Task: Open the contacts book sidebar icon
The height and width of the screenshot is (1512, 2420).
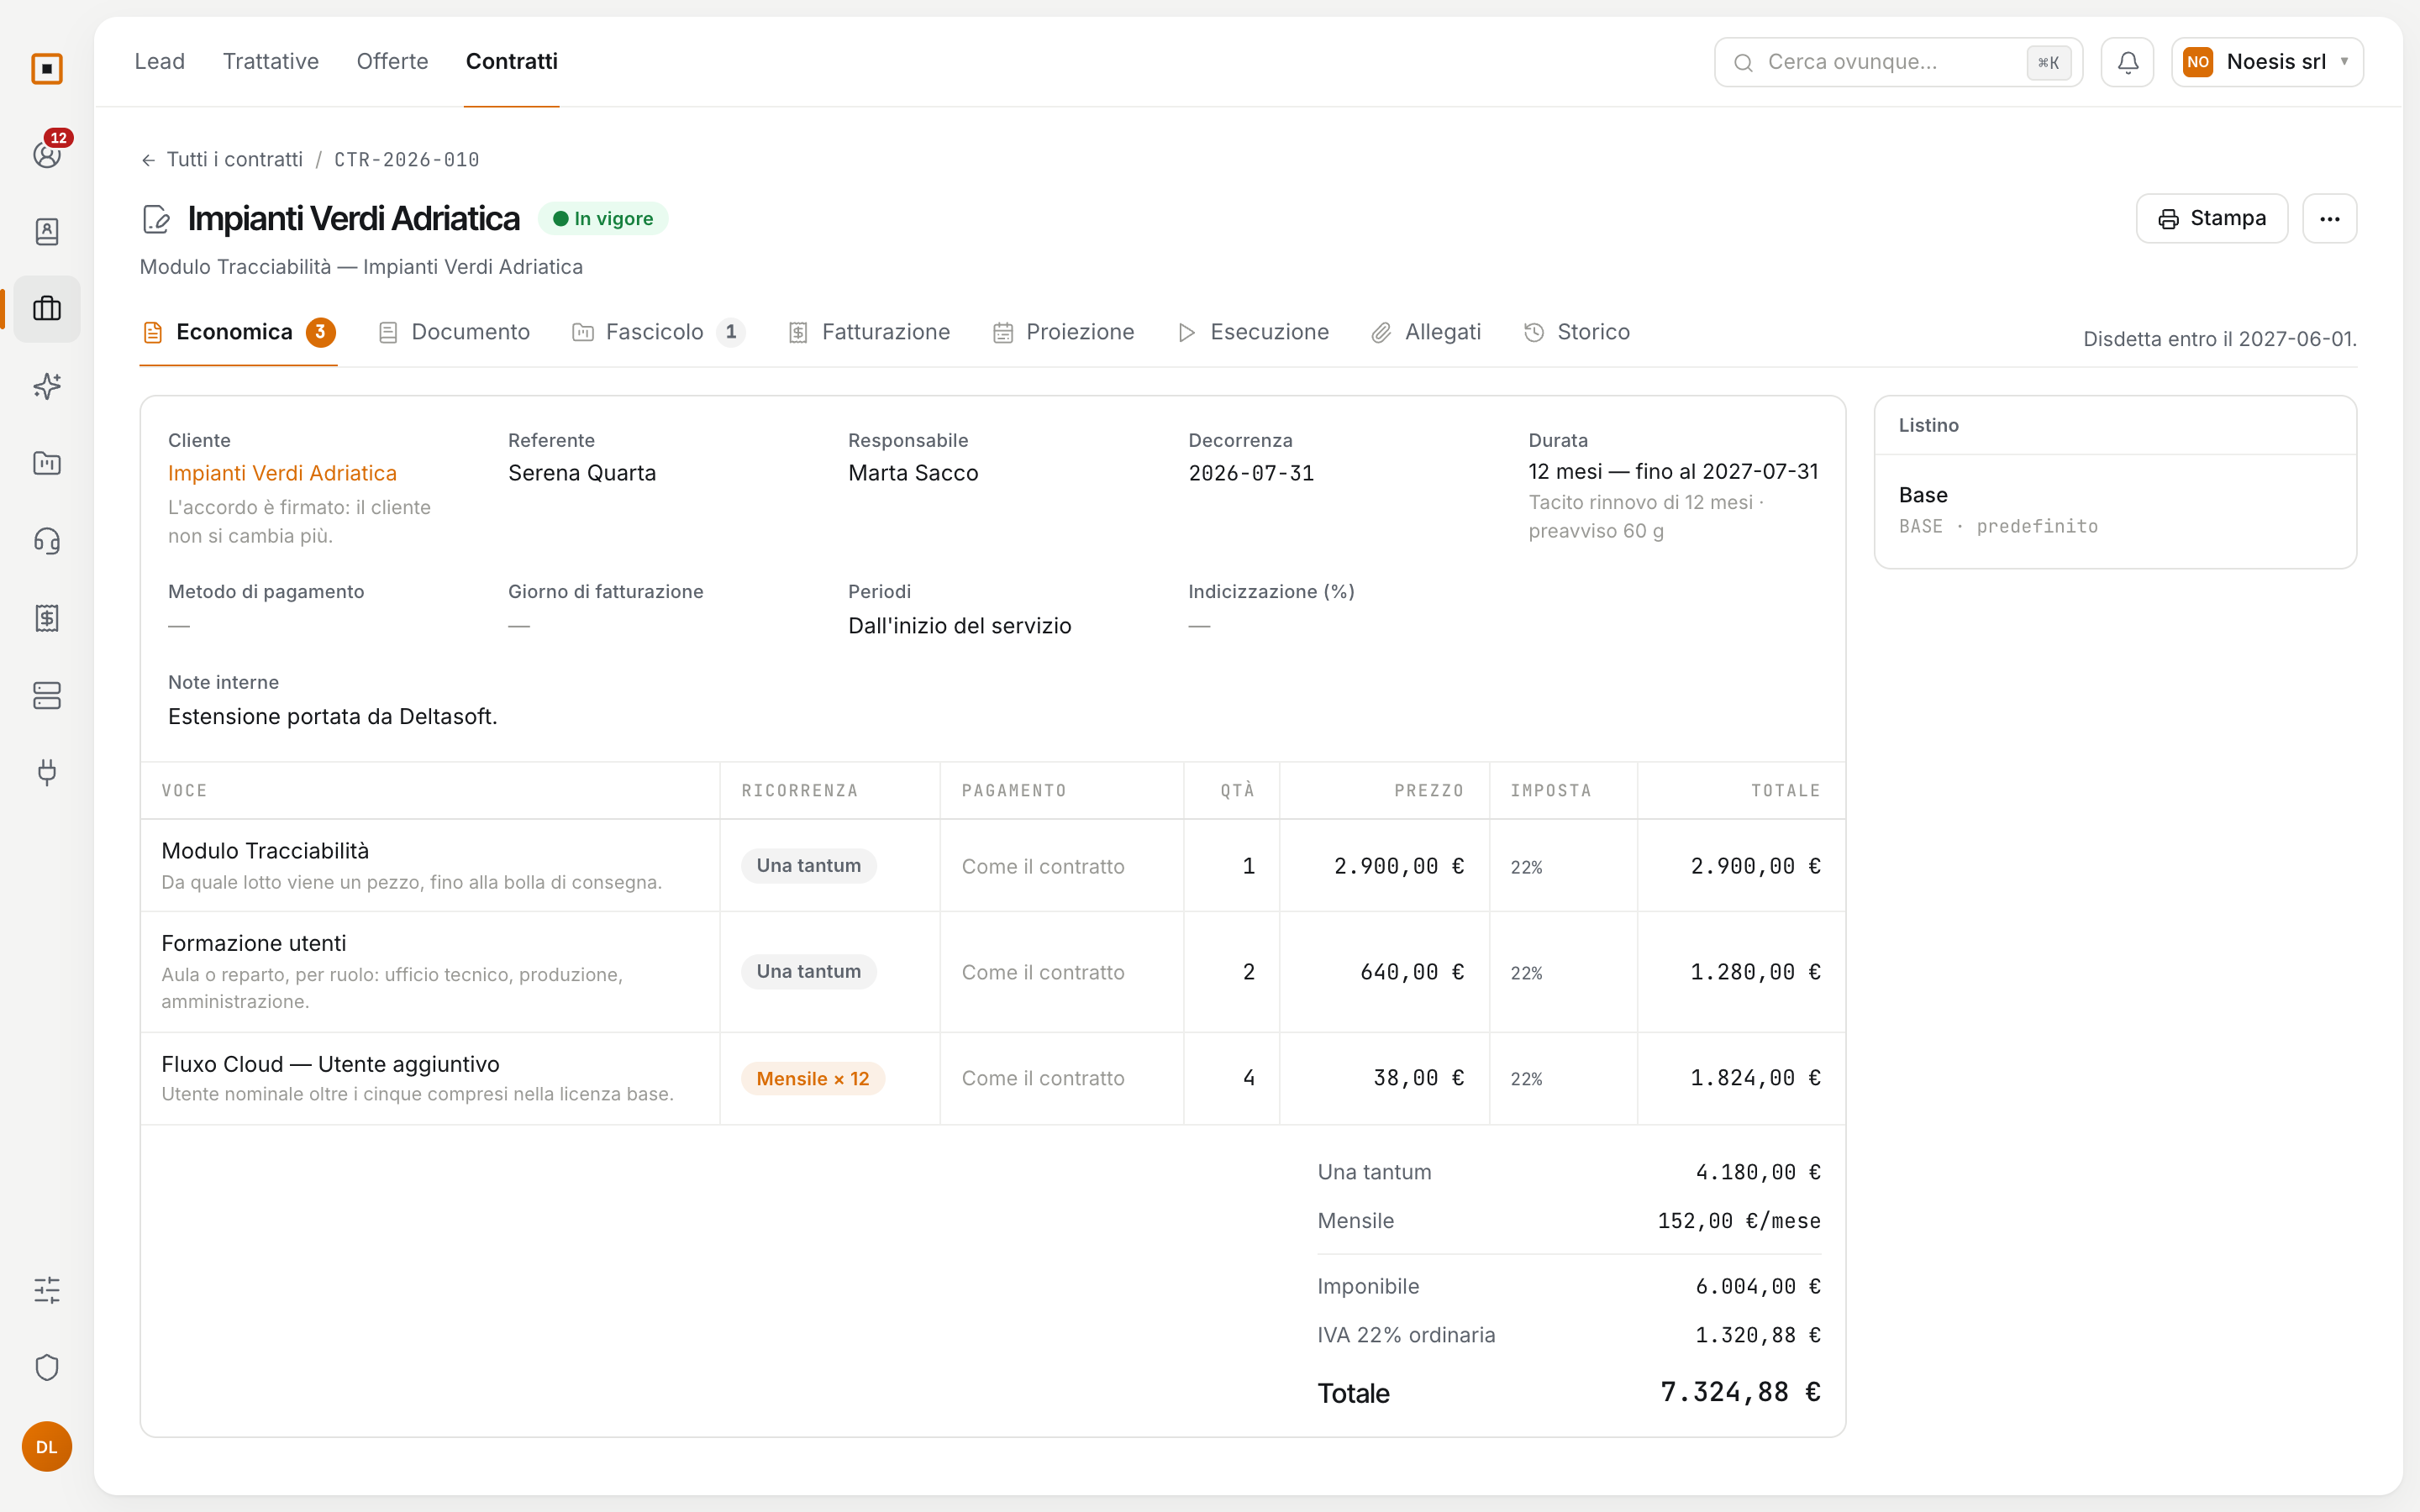Action: point(47,231)
